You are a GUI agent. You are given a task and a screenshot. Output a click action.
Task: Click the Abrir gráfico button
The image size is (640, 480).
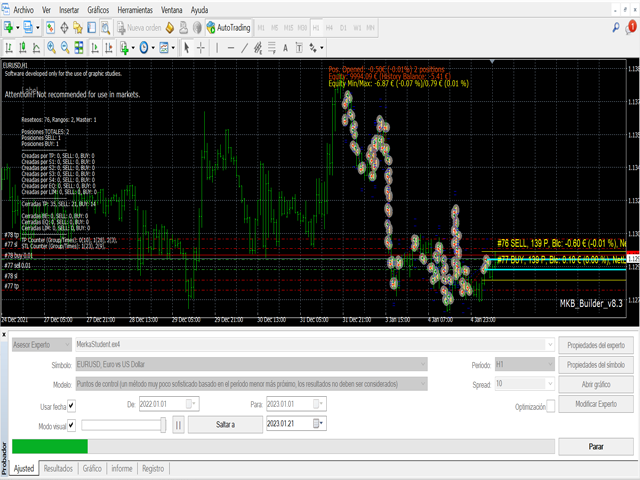tap(596, 384)
